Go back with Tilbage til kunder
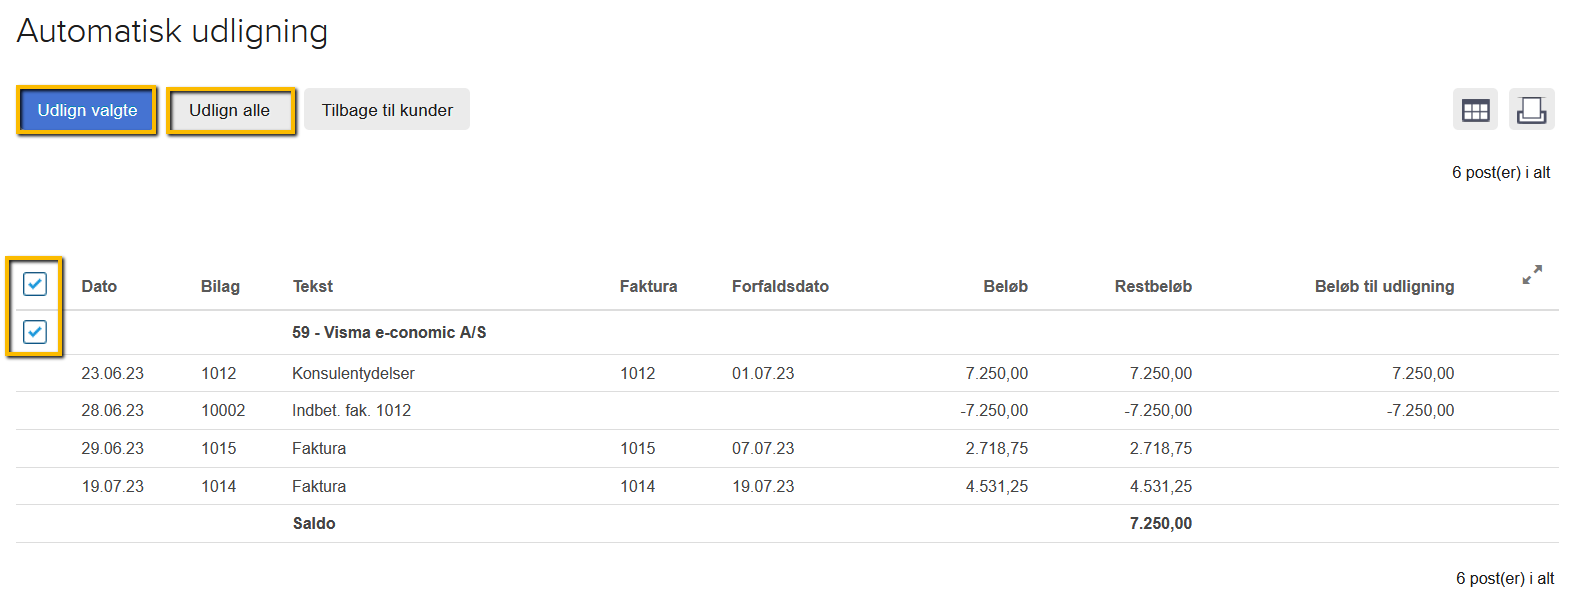Viewport: 1571px width, 600px height. point(387,110)
